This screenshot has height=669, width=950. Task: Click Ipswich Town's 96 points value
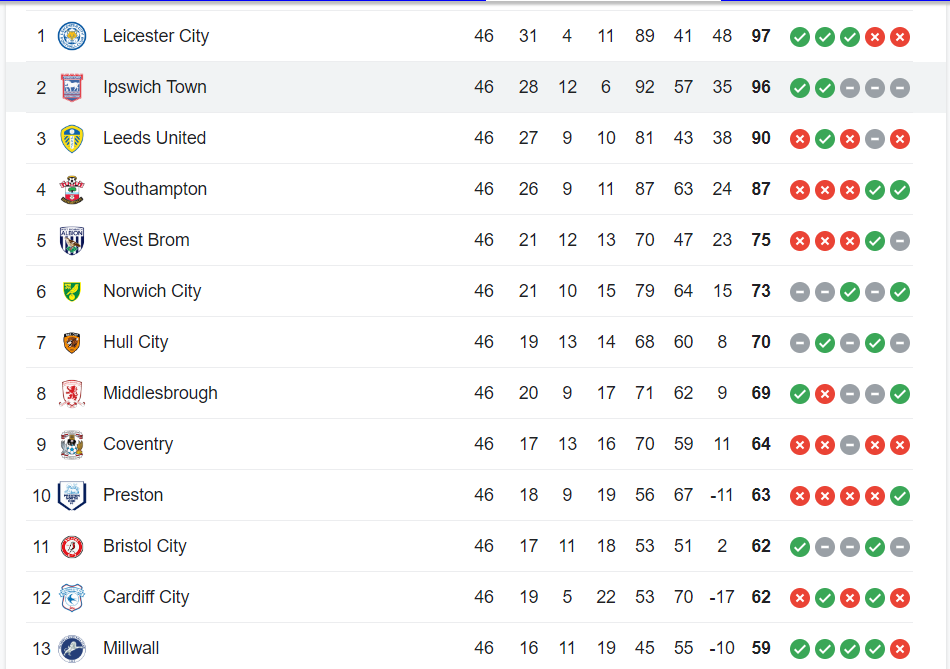tap(761, 87)
